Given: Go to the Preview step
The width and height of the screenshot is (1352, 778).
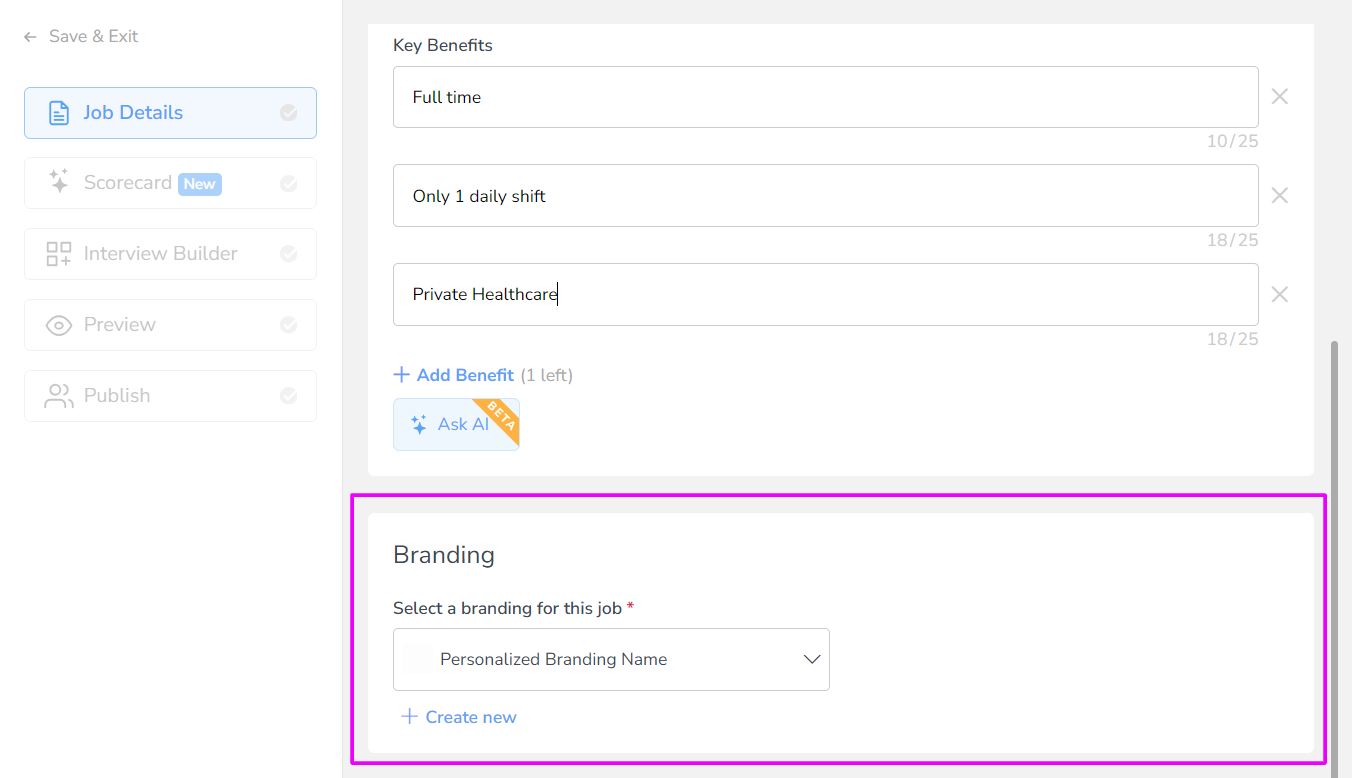Looking at the screenshot, I should point(120,325).
